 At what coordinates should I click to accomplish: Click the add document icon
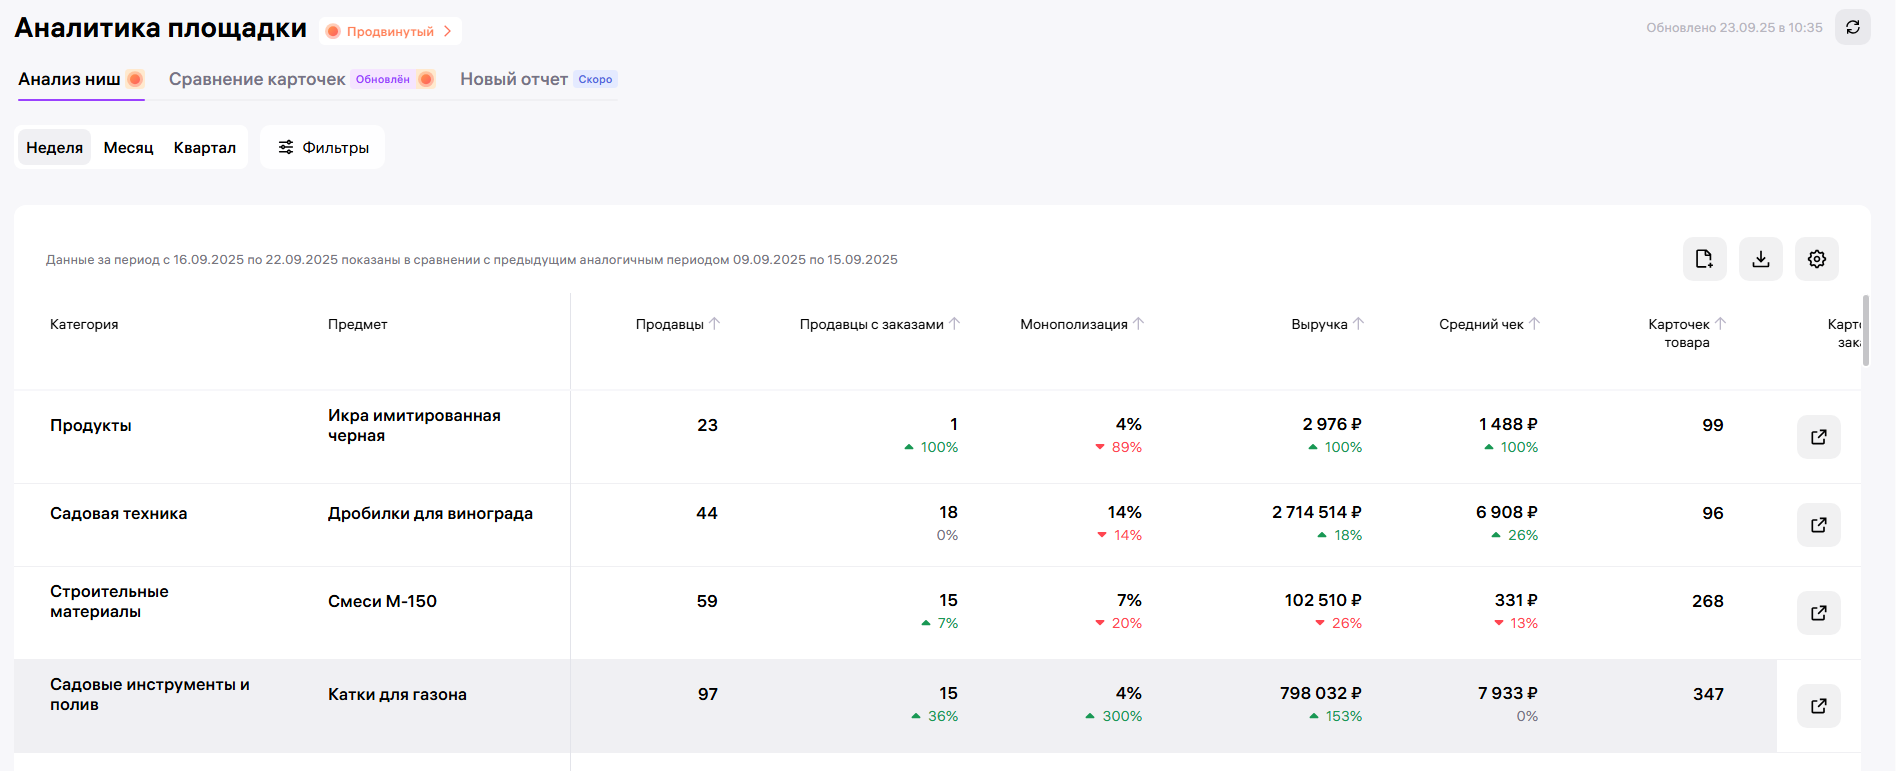1704,259
